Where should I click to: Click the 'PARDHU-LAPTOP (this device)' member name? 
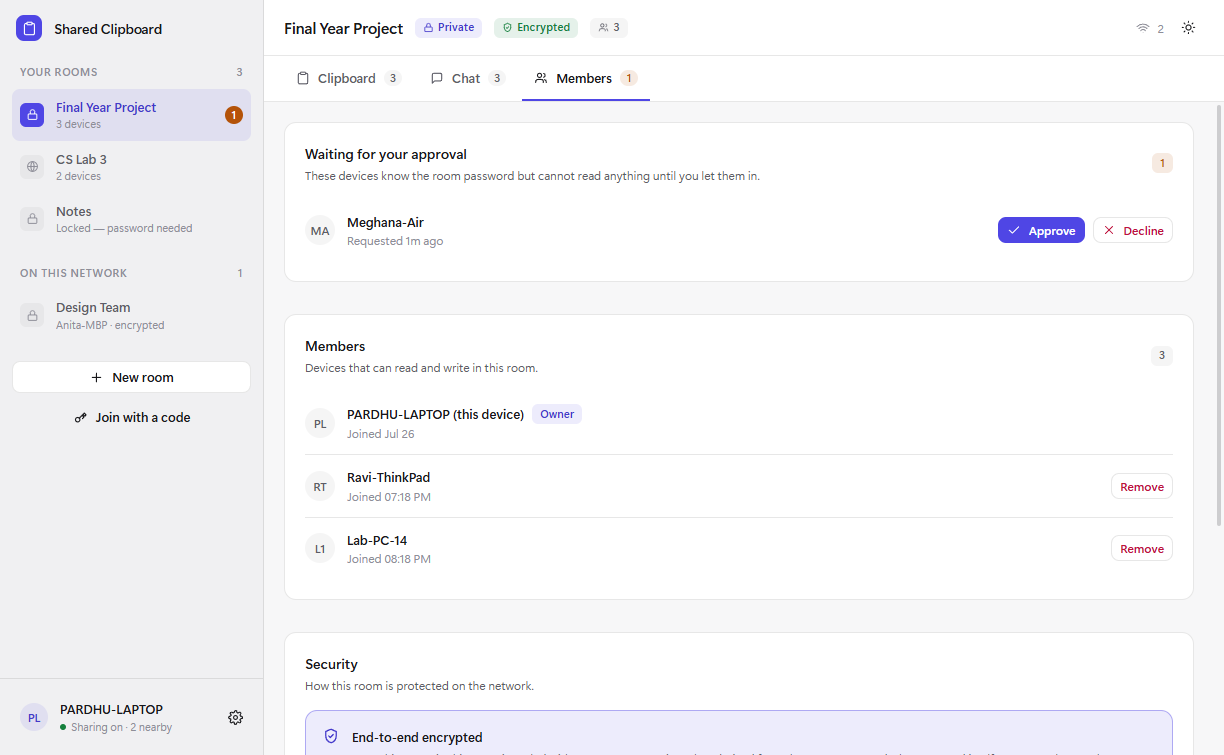[435, 414]
